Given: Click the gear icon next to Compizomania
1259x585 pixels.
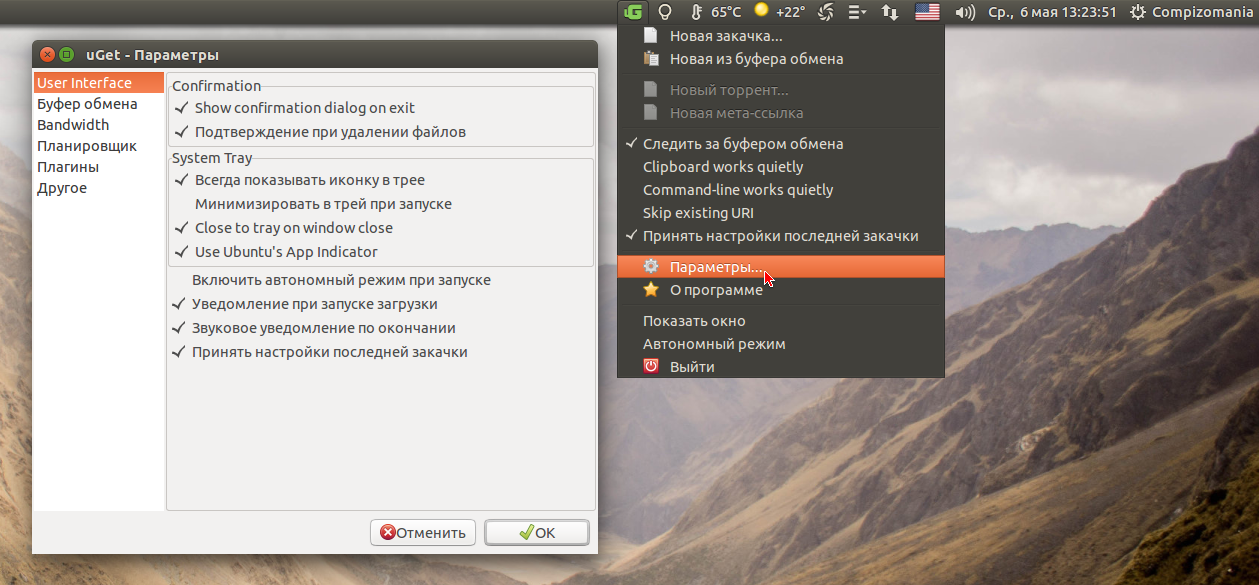Looking at the screenshot, I should point(1138,12).
